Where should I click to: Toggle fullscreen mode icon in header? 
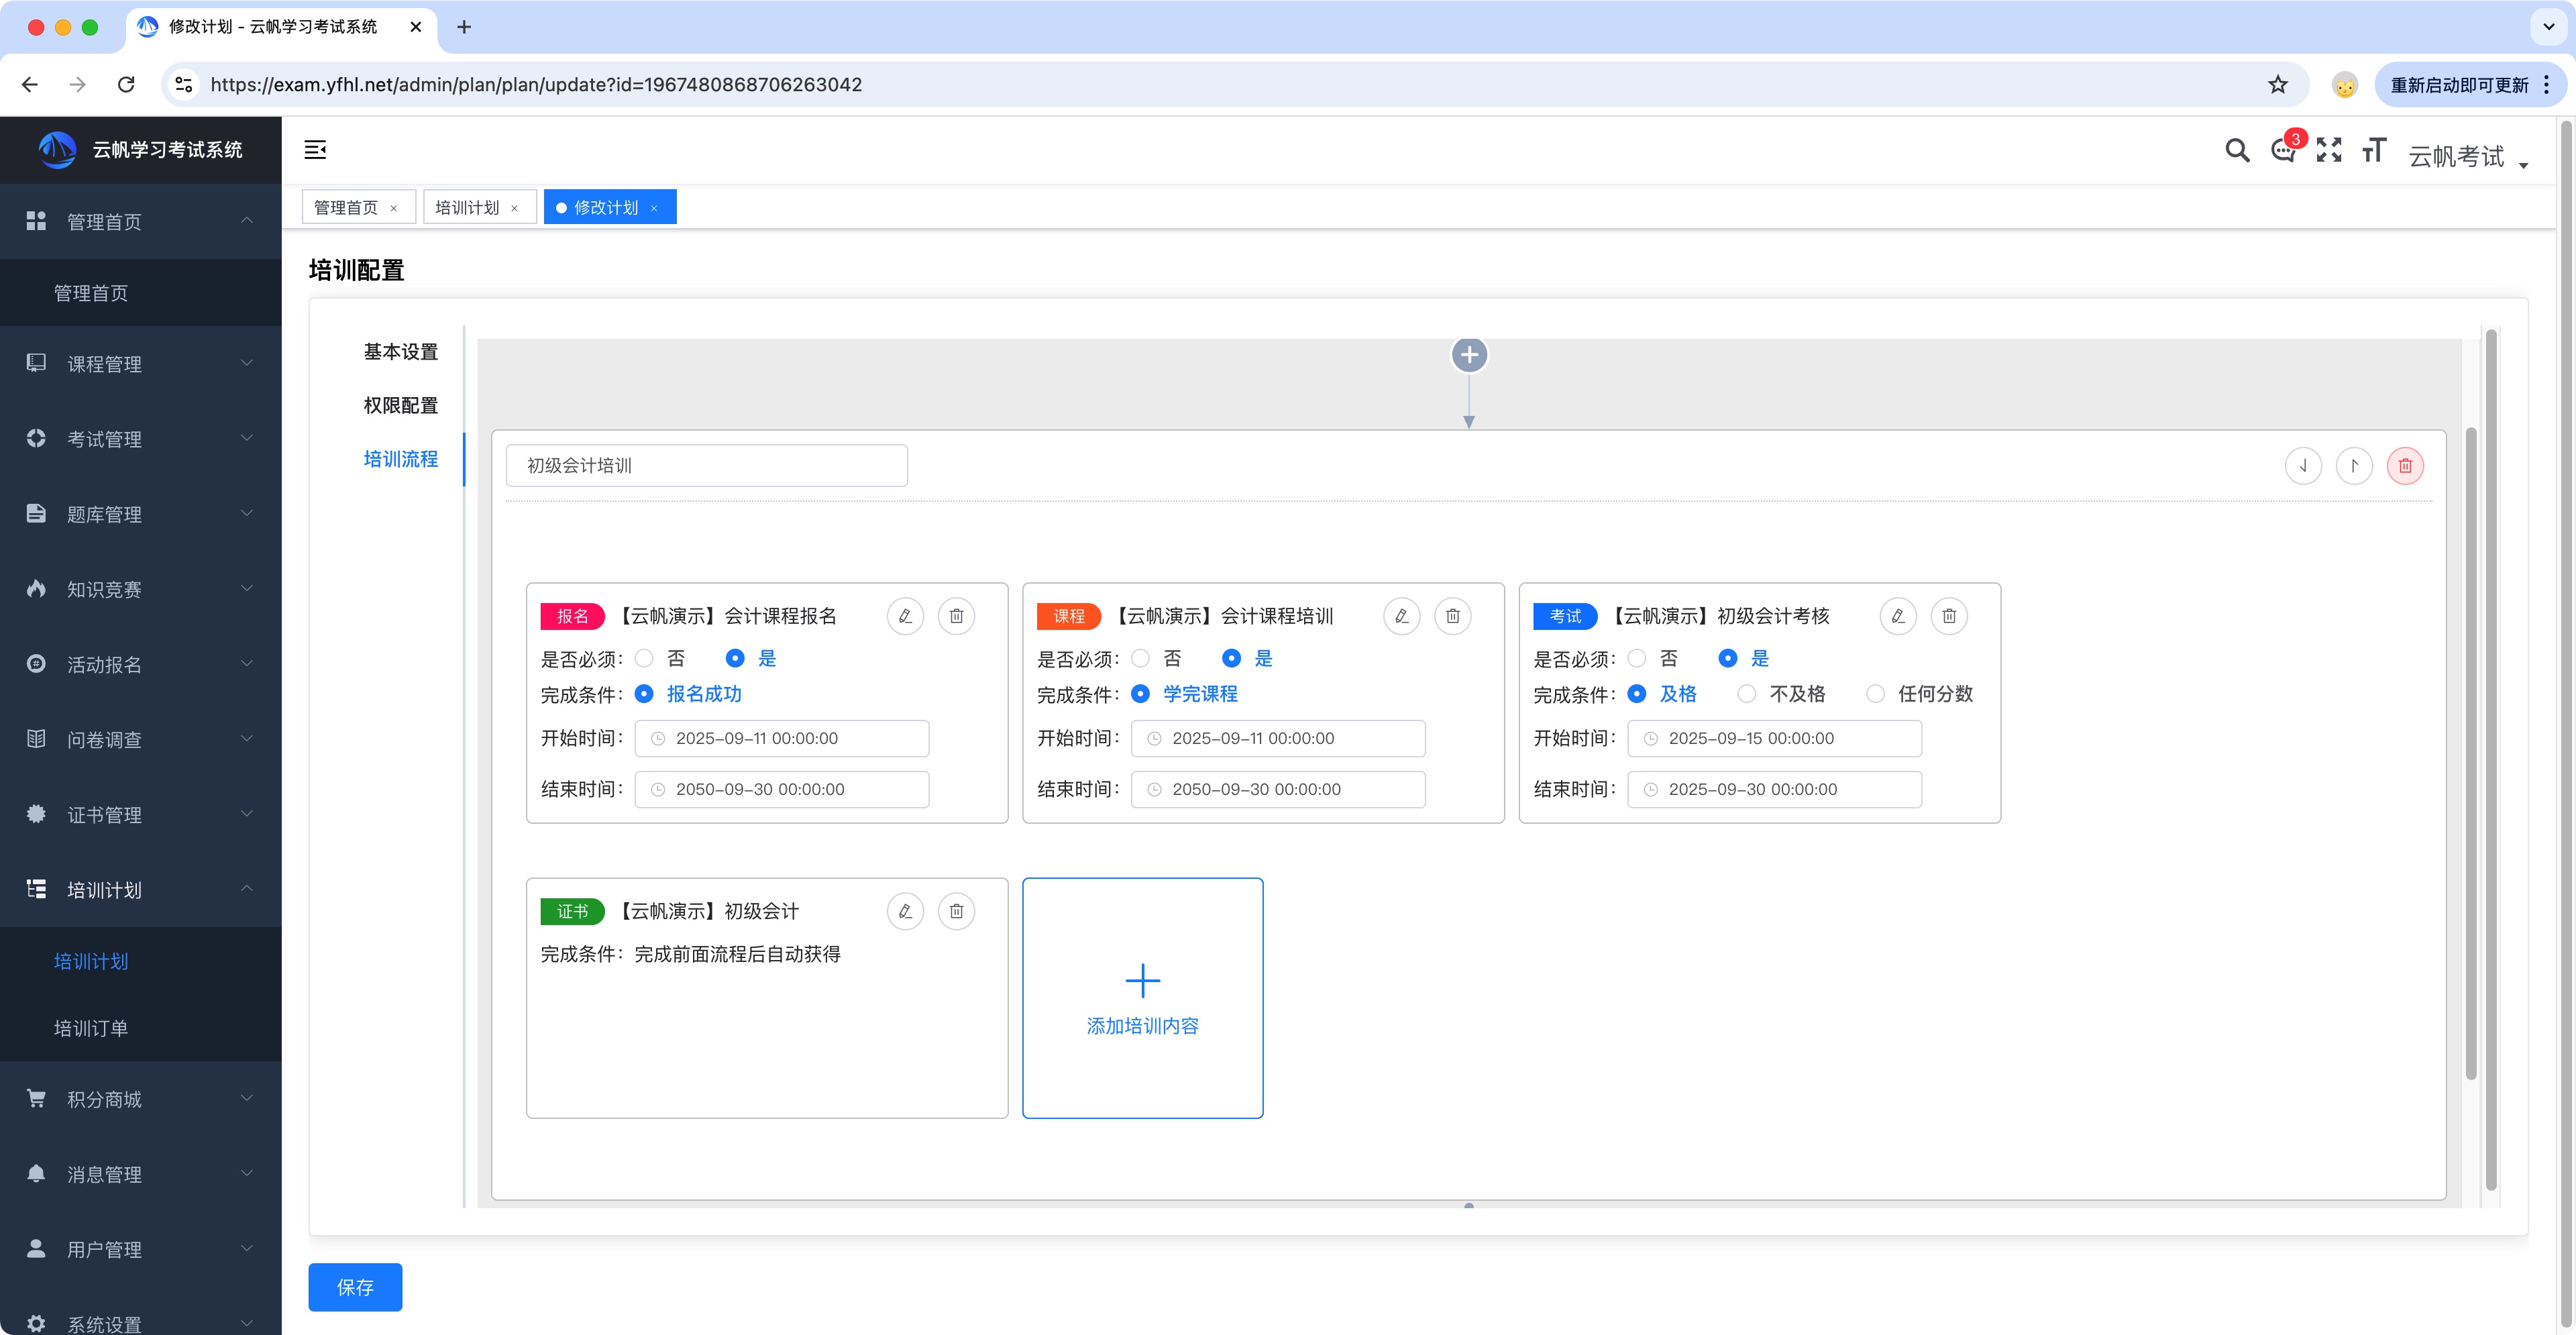coord(2329,150)
